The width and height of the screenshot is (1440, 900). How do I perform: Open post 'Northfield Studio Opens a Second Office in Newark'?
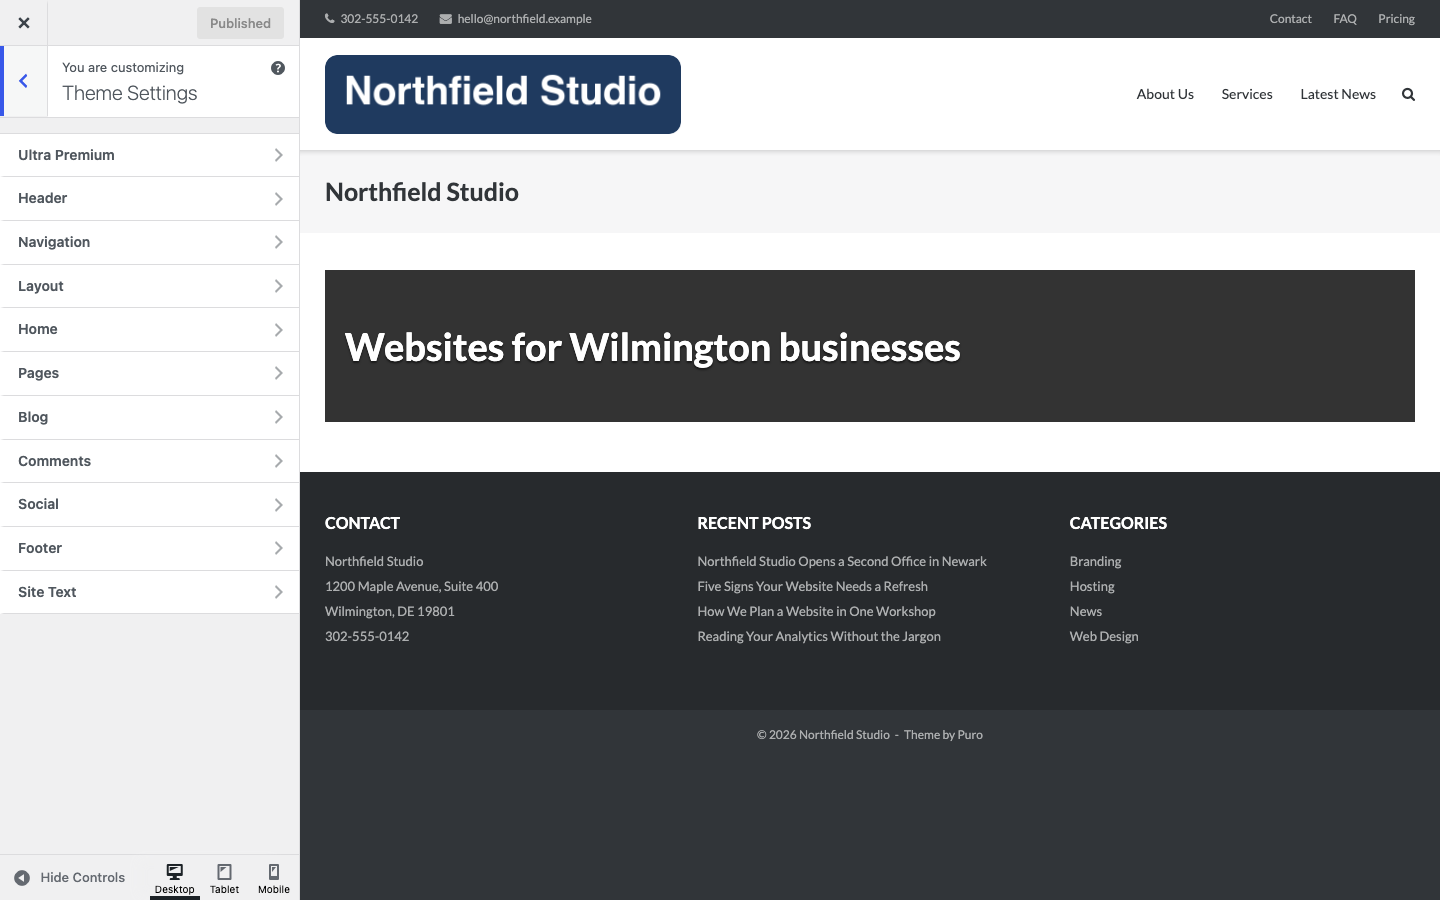(x=842, y=562)
